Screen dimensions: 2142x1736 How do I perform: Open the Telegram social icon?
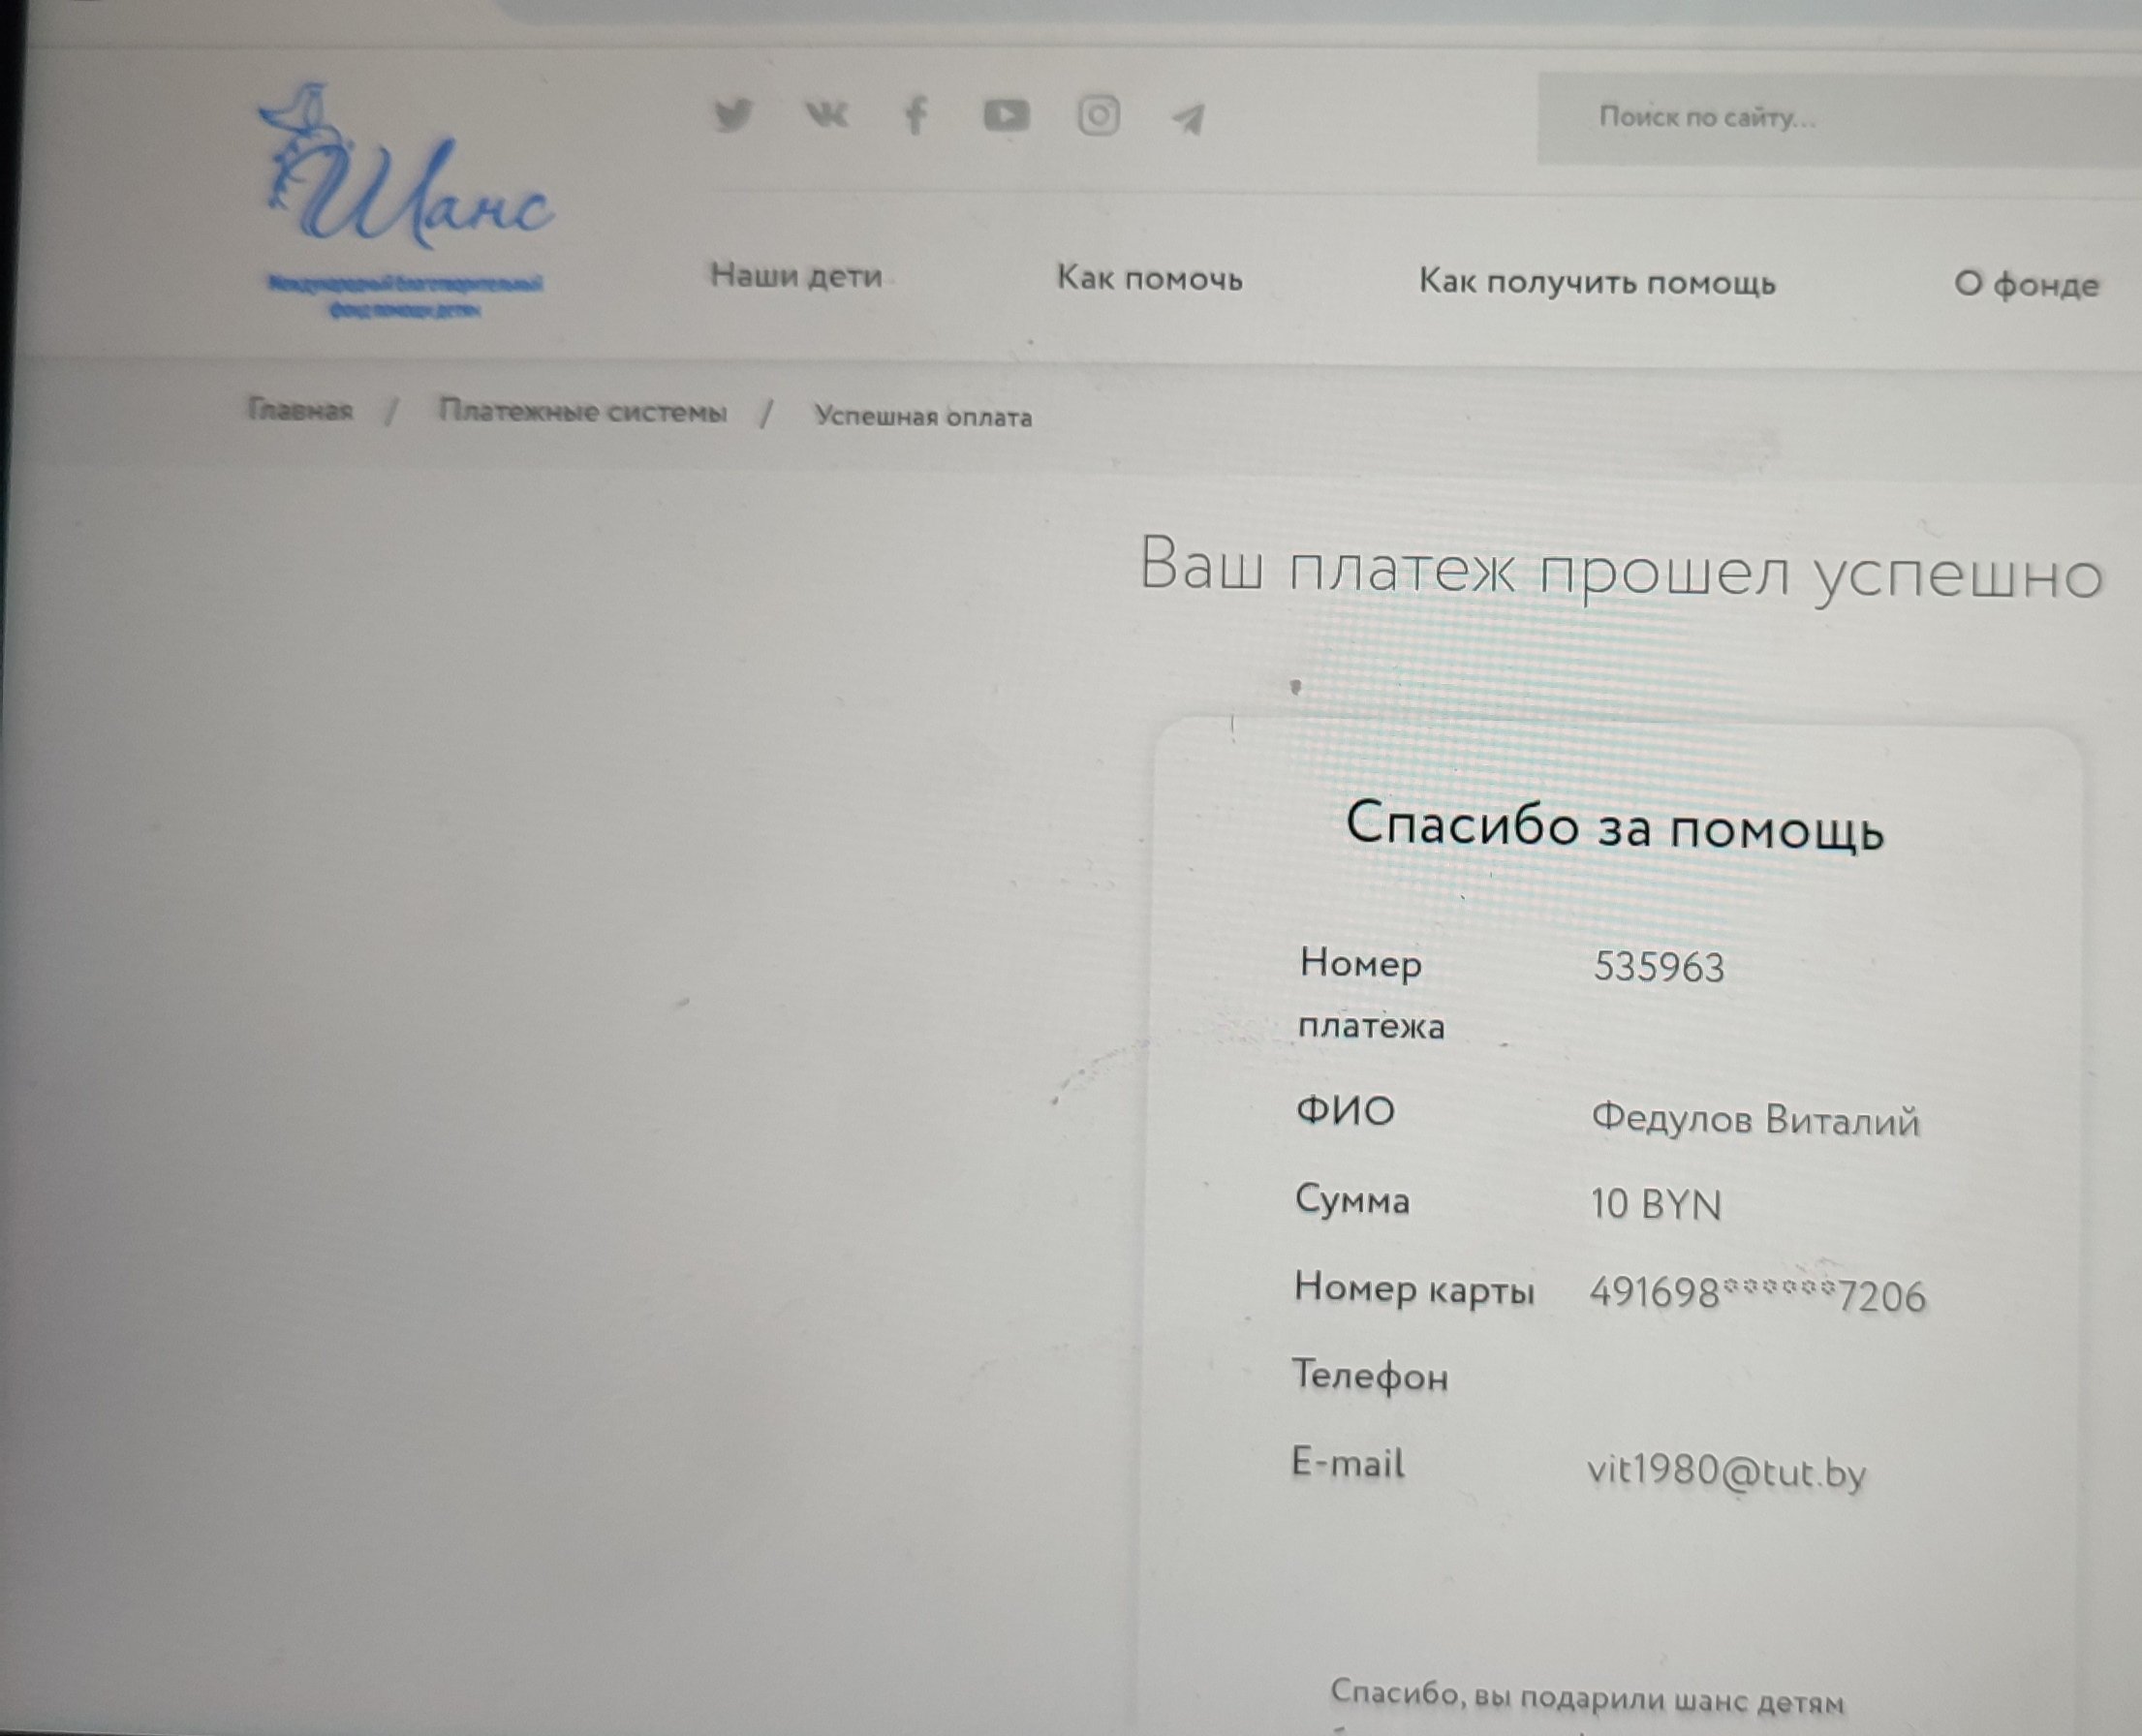(1188, 118)
